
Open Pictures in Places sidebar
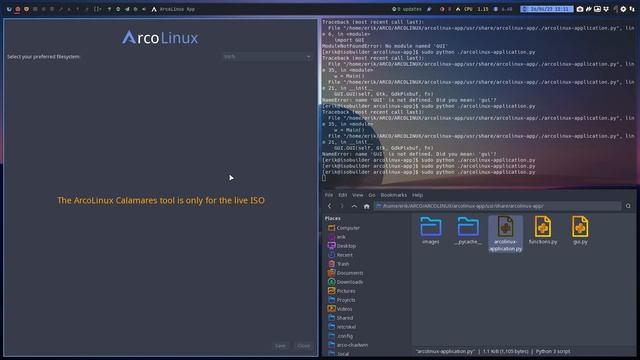tap(342, 291)
